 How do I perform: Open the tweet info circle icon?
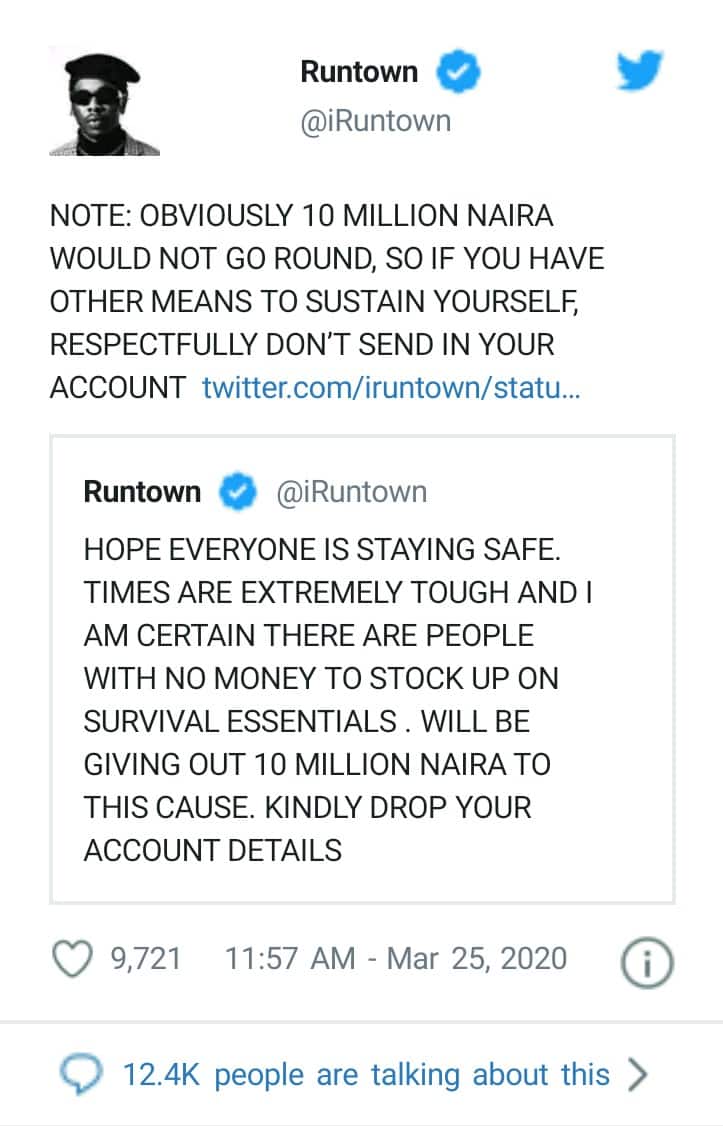(648, 961)
